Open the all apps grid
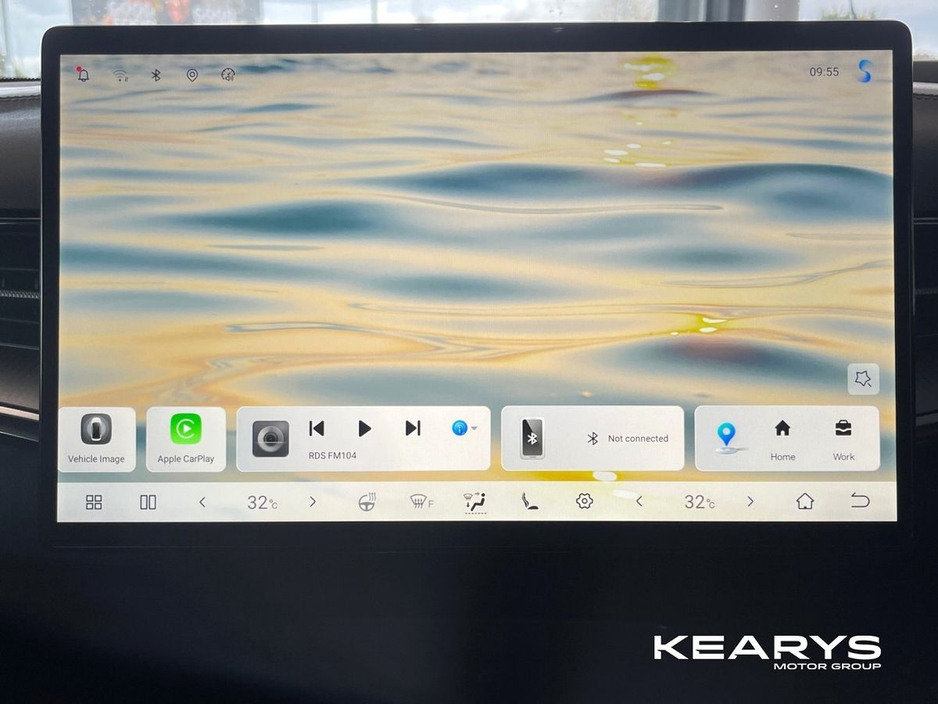Screen dimensions: 938x704 (x=94, y=502)
